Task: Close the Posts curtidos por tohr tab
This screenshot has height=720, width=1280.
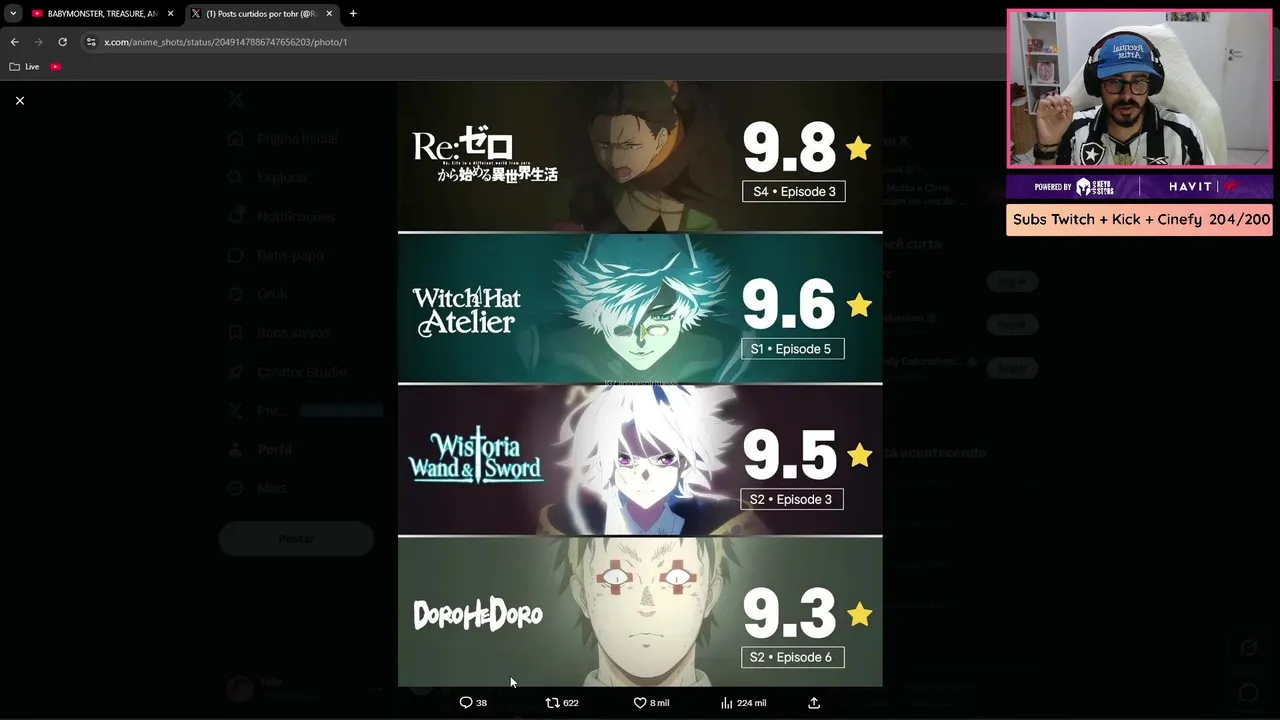Action: pos(329,14)
